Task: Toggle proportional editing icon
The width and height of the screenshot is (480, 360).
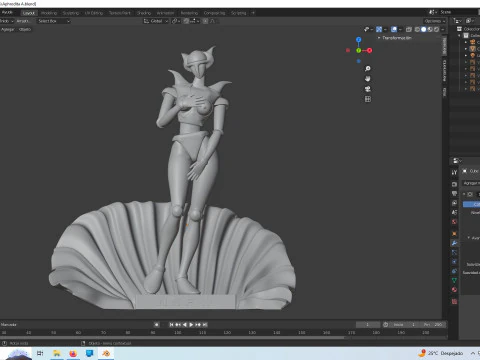Action: pos(205,21)
